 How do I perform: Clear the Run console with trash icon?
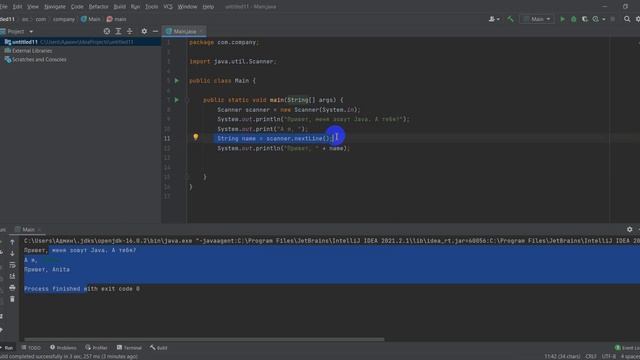click(x=12, y=299)
